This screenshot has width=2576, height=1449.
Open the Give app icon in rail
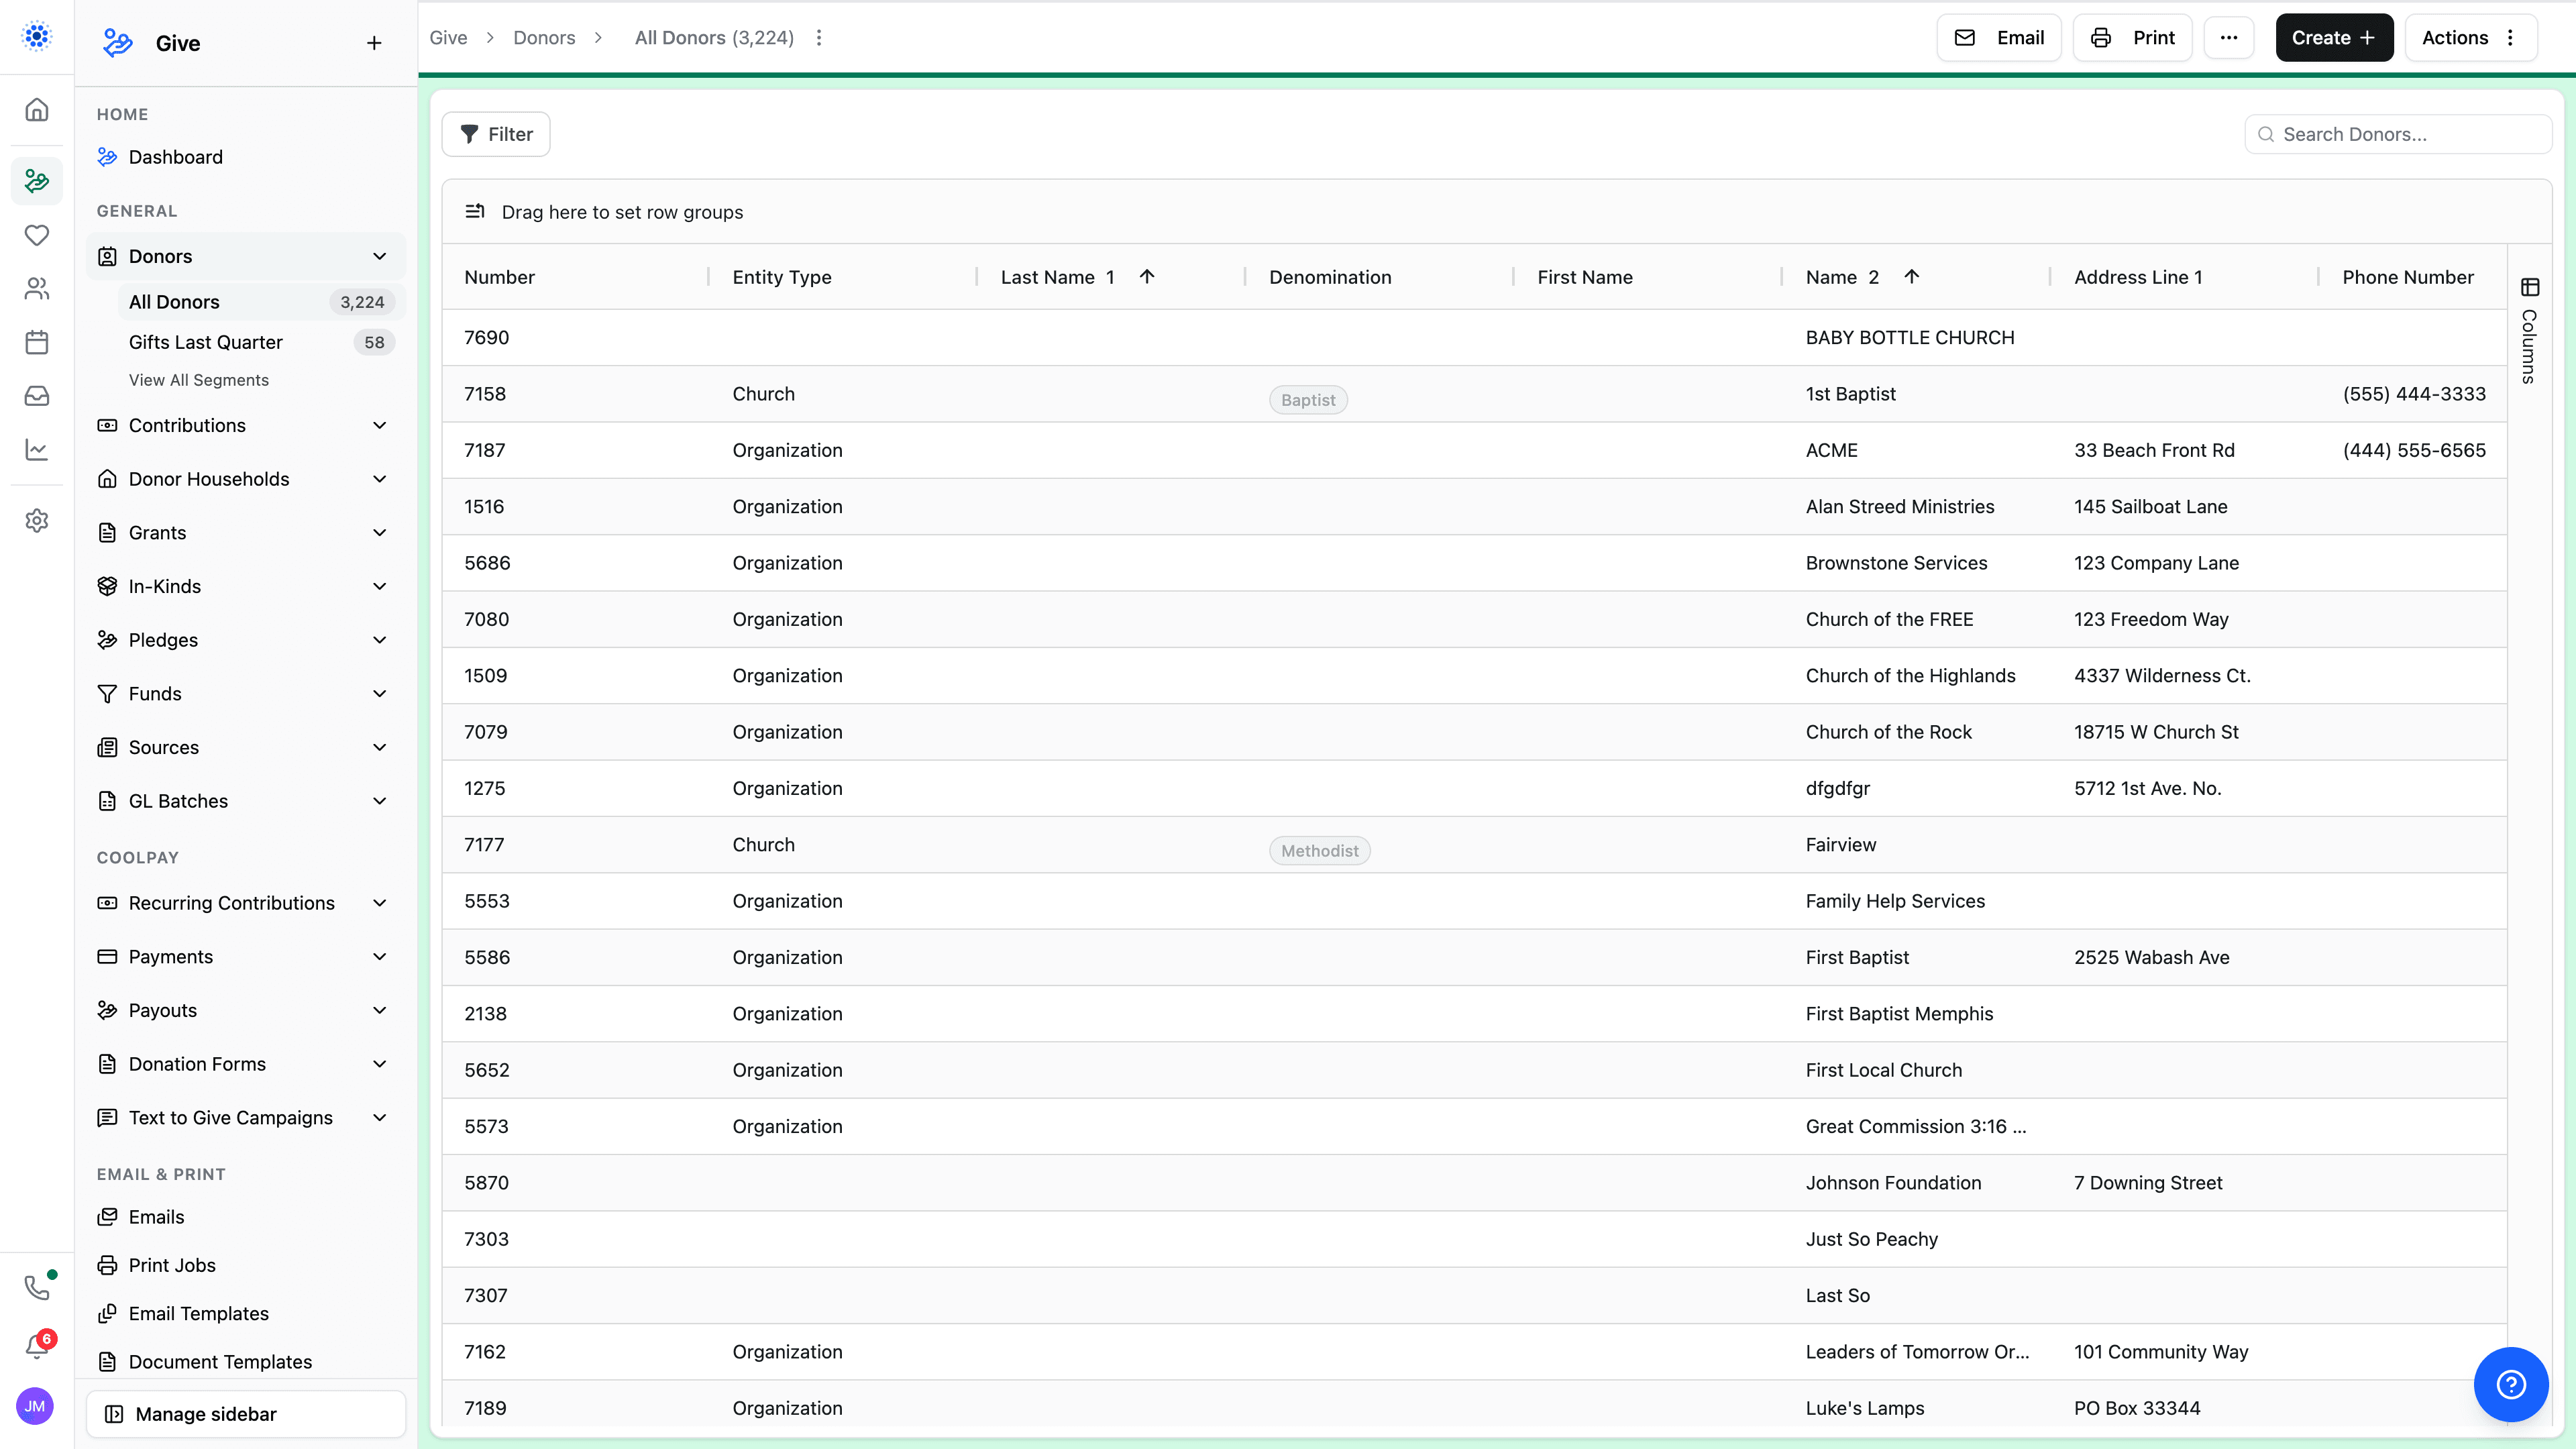coord(37,181)
